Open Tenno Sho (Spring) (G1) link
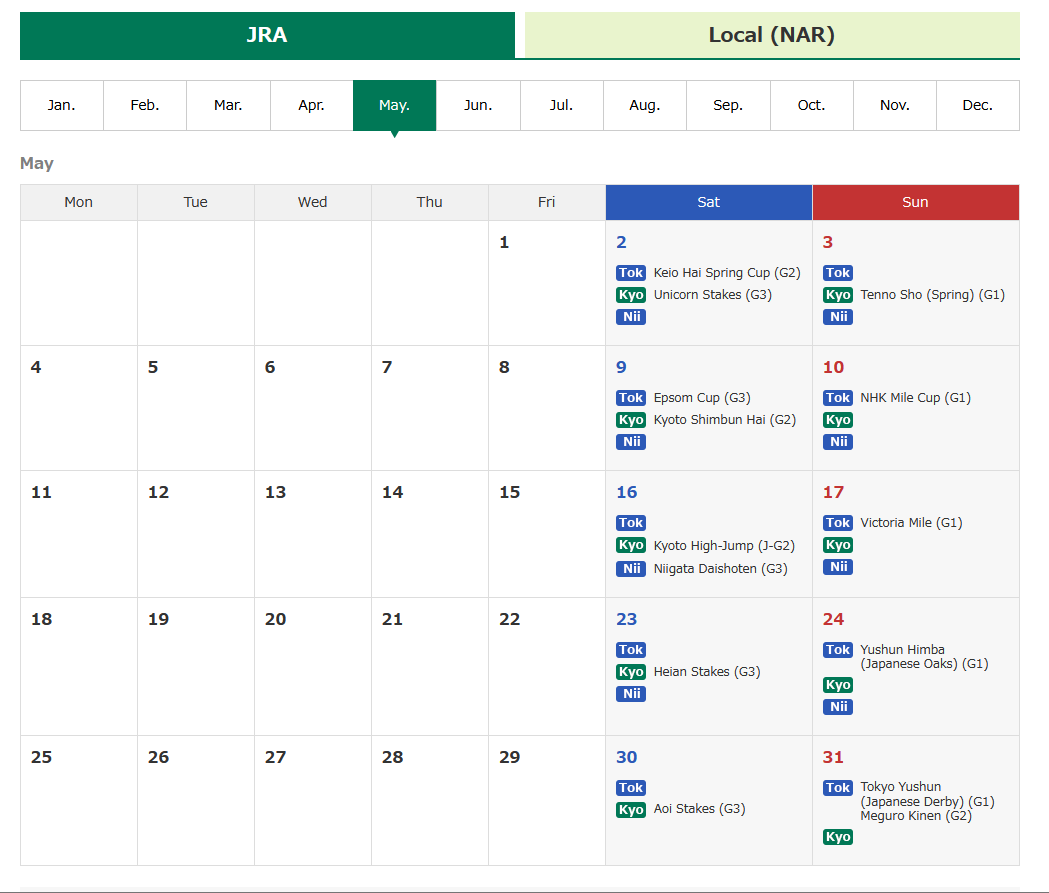This screenshot has width=1049, height=893. tap(933, 295)
